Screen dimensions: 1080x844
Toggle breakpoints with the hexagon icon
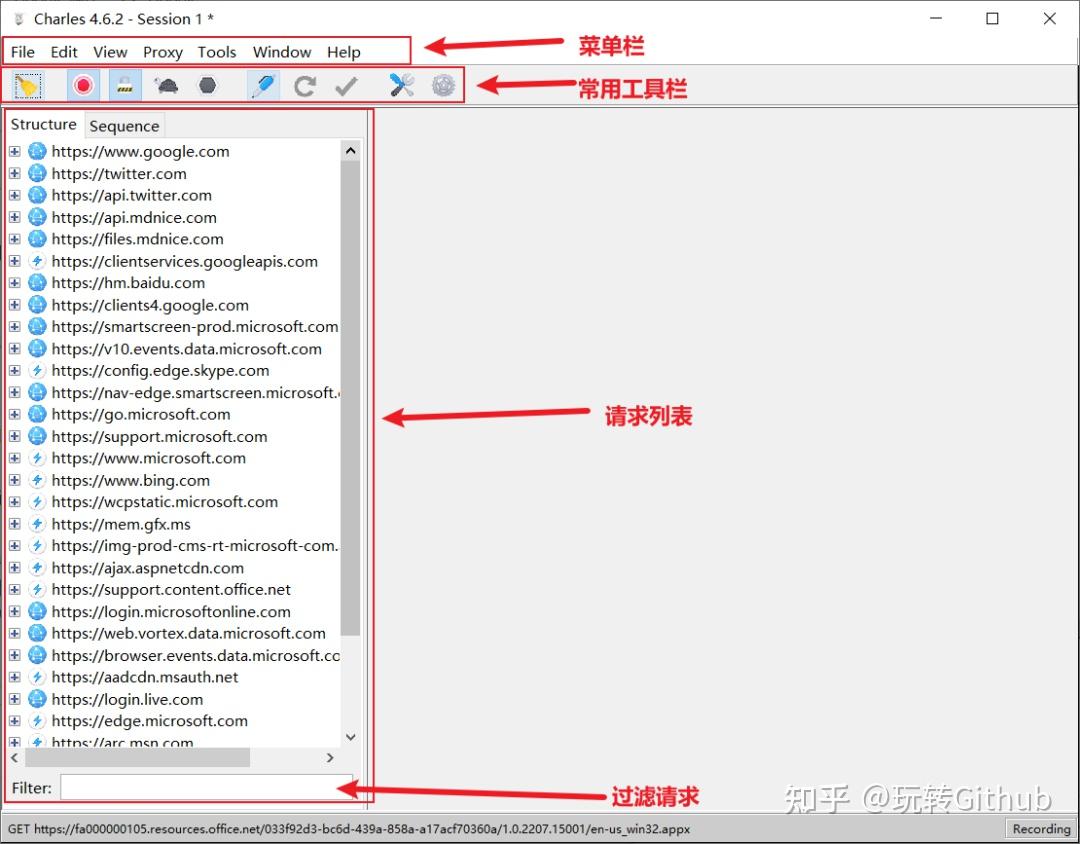(x=206, y=86)
